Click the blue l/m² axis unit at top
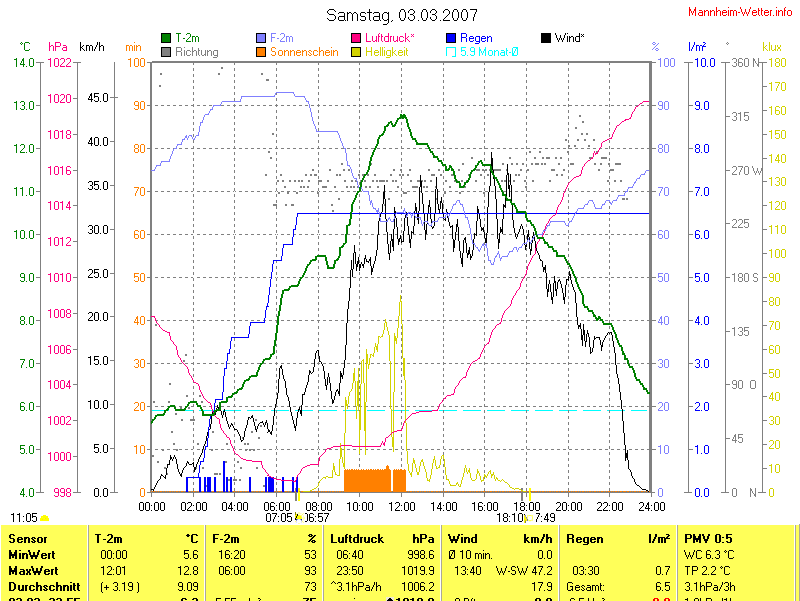This screenshot has width=800, height=601. 697,47
